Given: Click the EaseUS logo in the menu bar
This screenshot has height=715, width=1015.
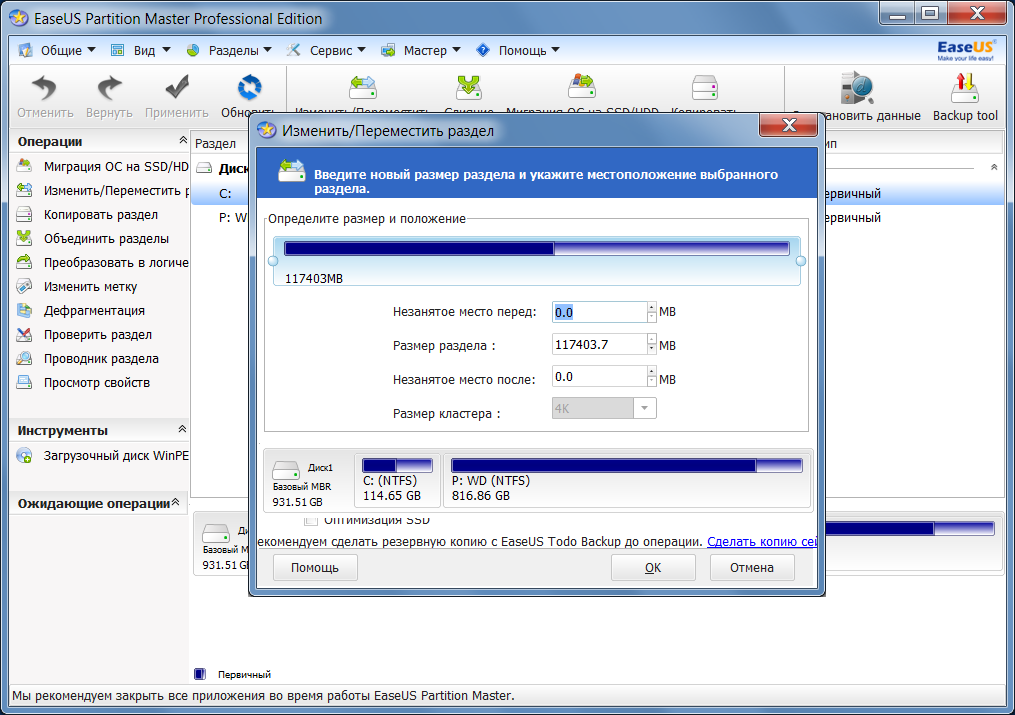Looking at the screenshot, I should [x=965, y=50].
